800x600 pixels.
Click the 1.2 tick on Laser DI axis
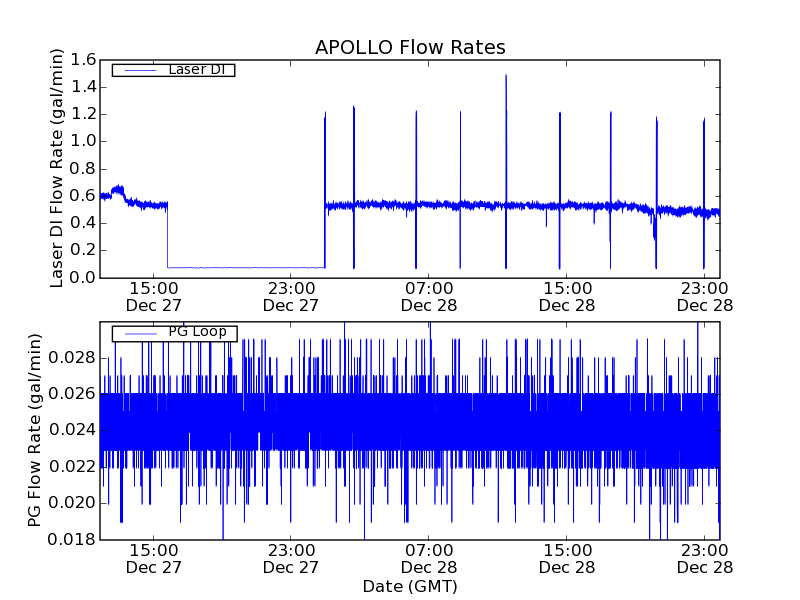point(83,114)
